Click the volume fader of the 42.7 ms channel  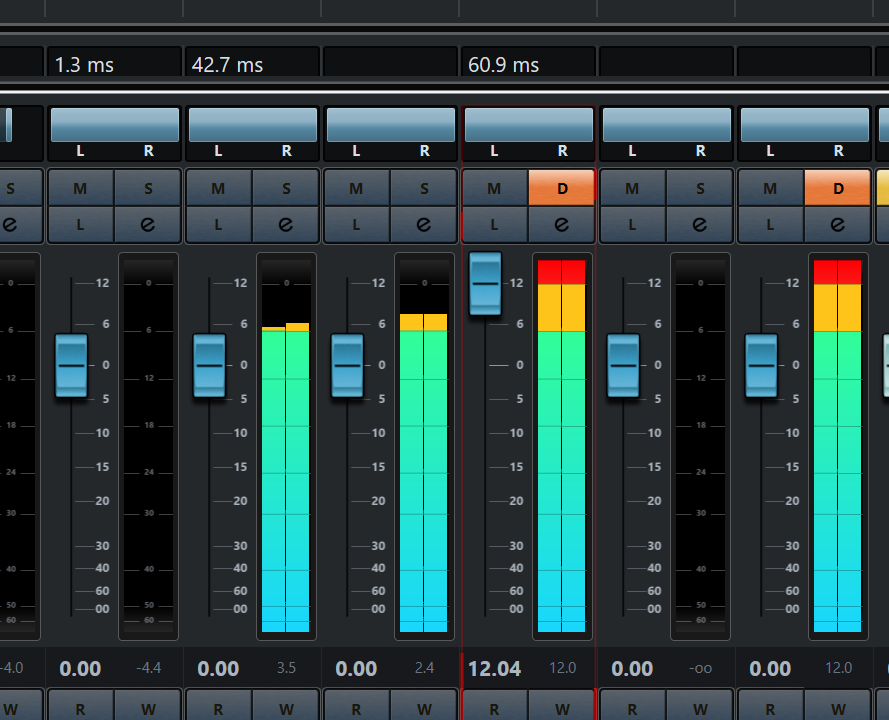coord(209,366)
